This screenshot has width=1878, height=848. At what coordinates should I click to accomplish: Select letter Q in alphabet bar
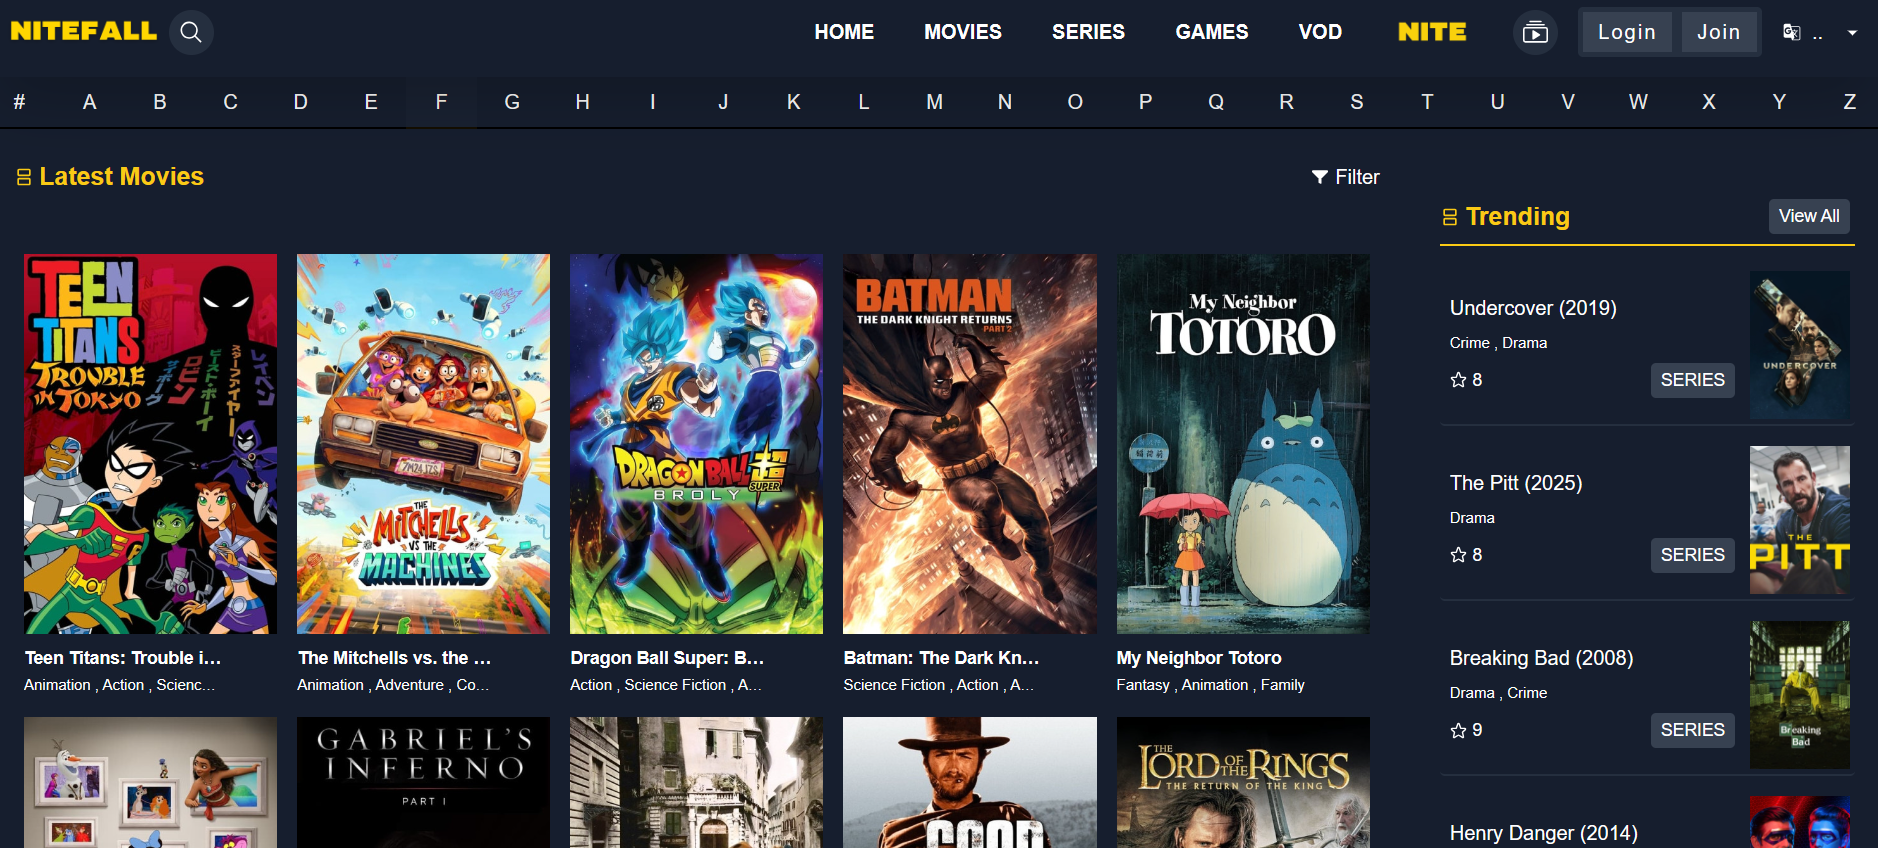point(1216,102)
